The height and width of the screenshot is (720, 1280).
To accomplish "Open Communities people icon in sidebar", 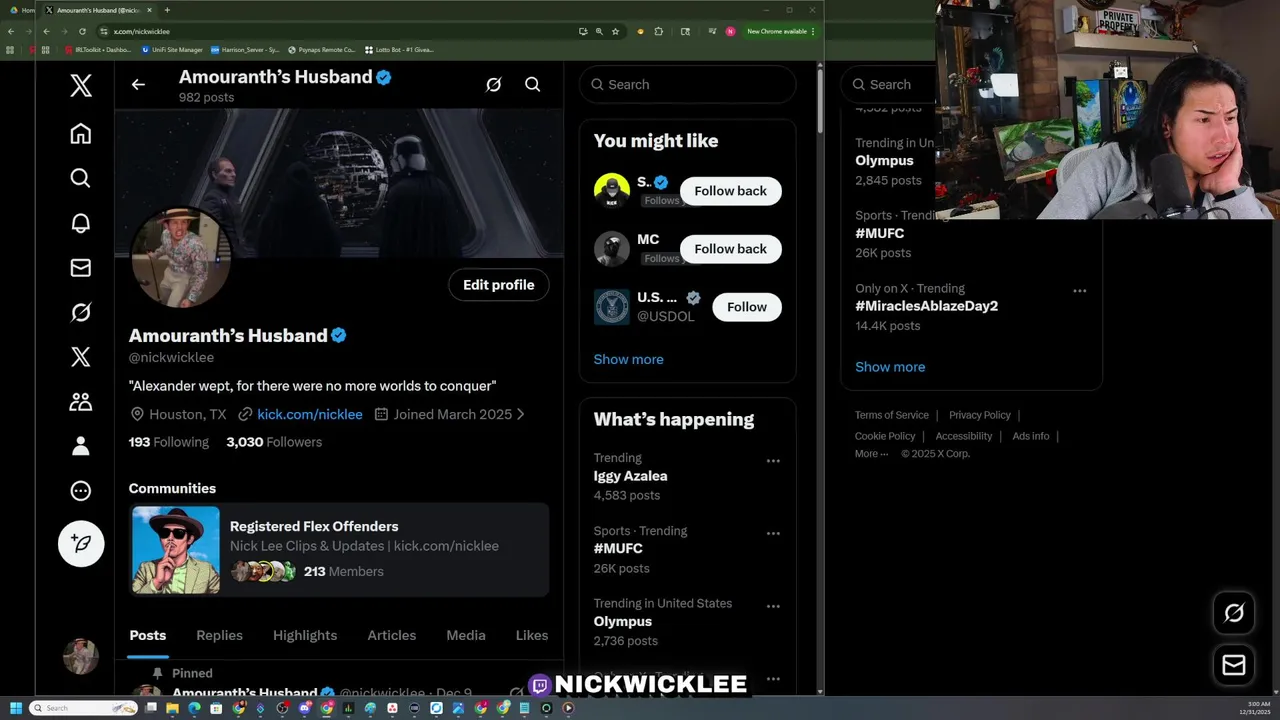I will (81, 402).
